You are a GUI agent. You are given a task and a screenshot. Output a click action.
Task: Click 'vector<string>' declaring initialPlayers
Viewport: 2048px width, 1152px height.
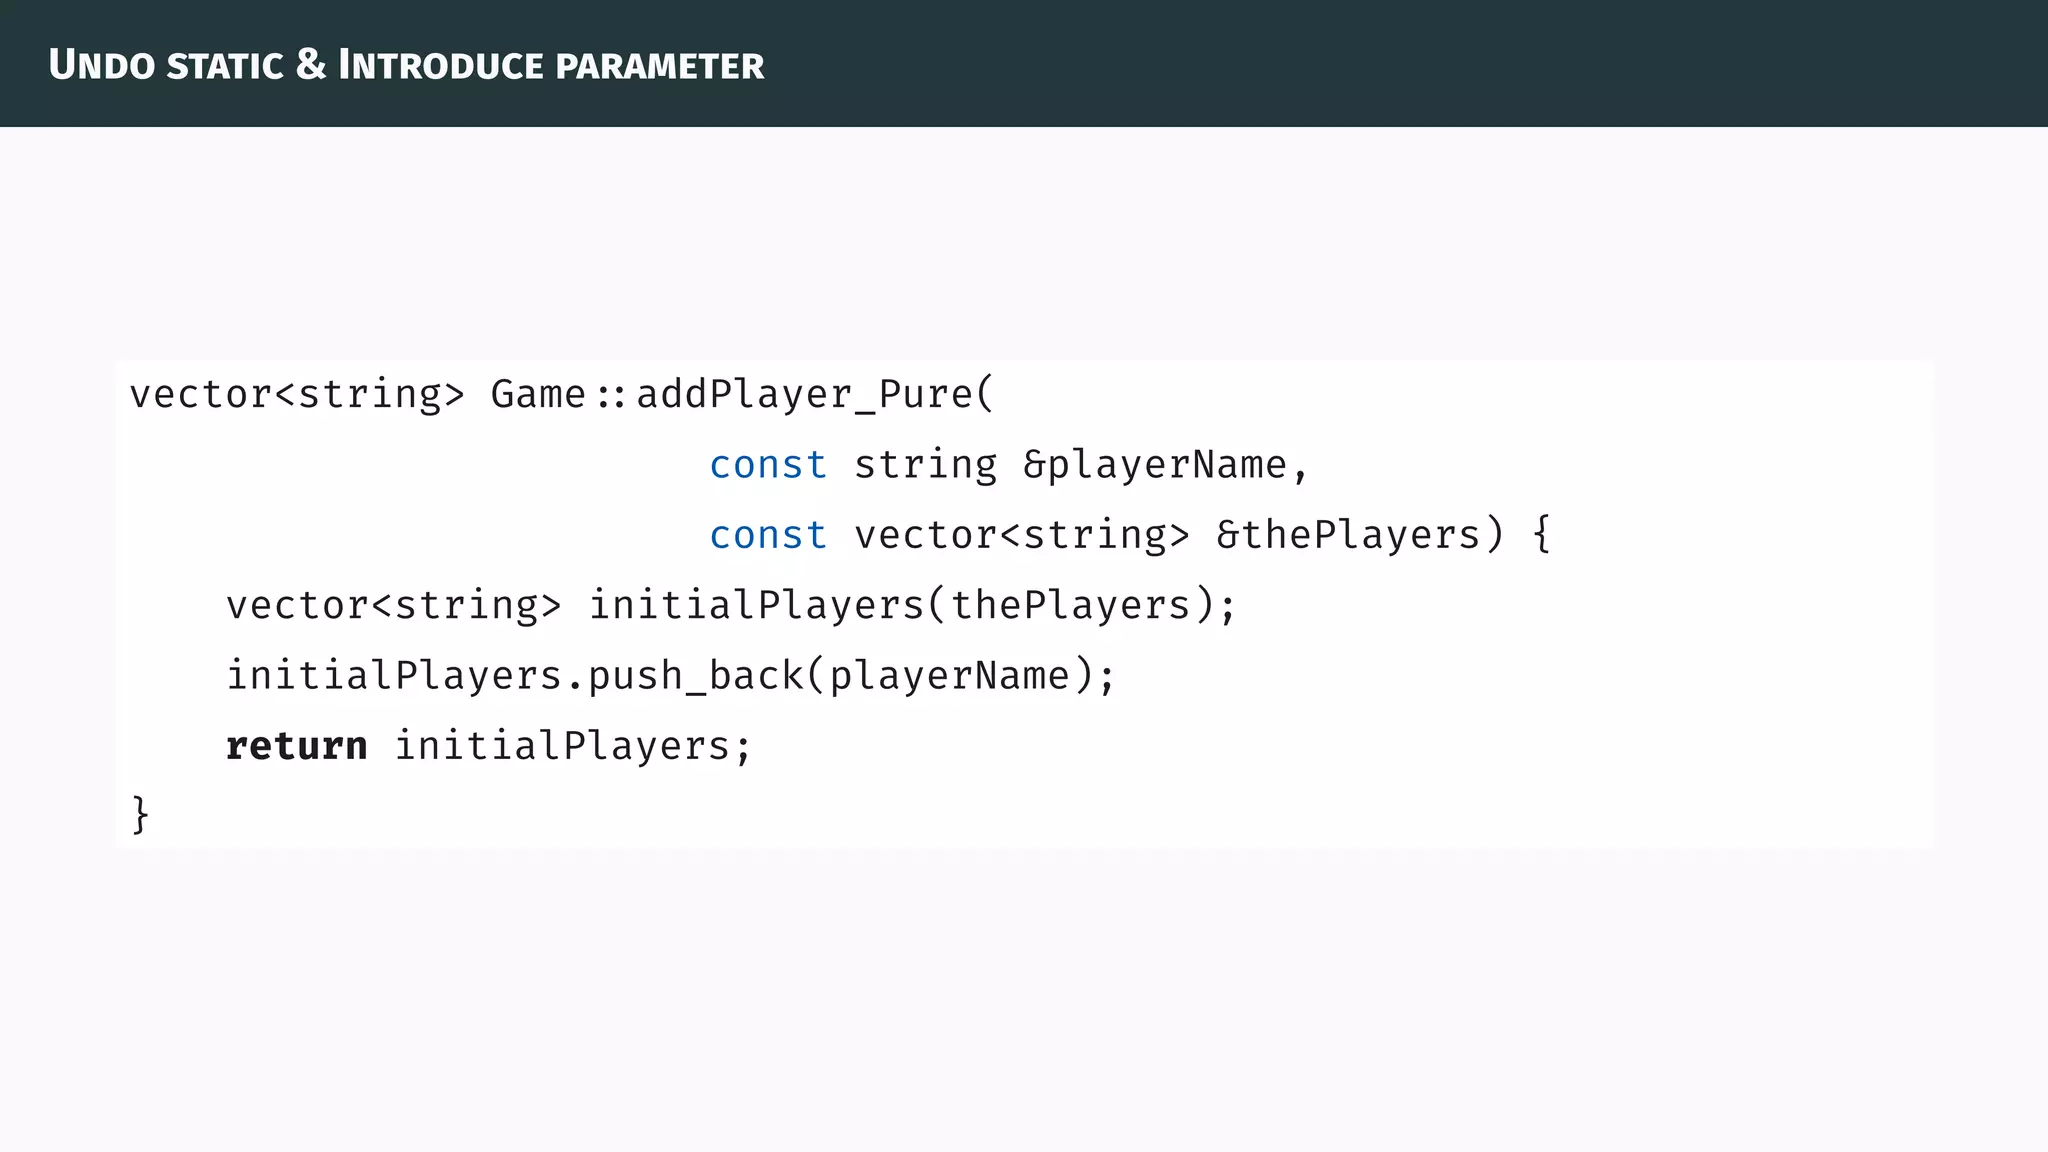coord(394,605)
